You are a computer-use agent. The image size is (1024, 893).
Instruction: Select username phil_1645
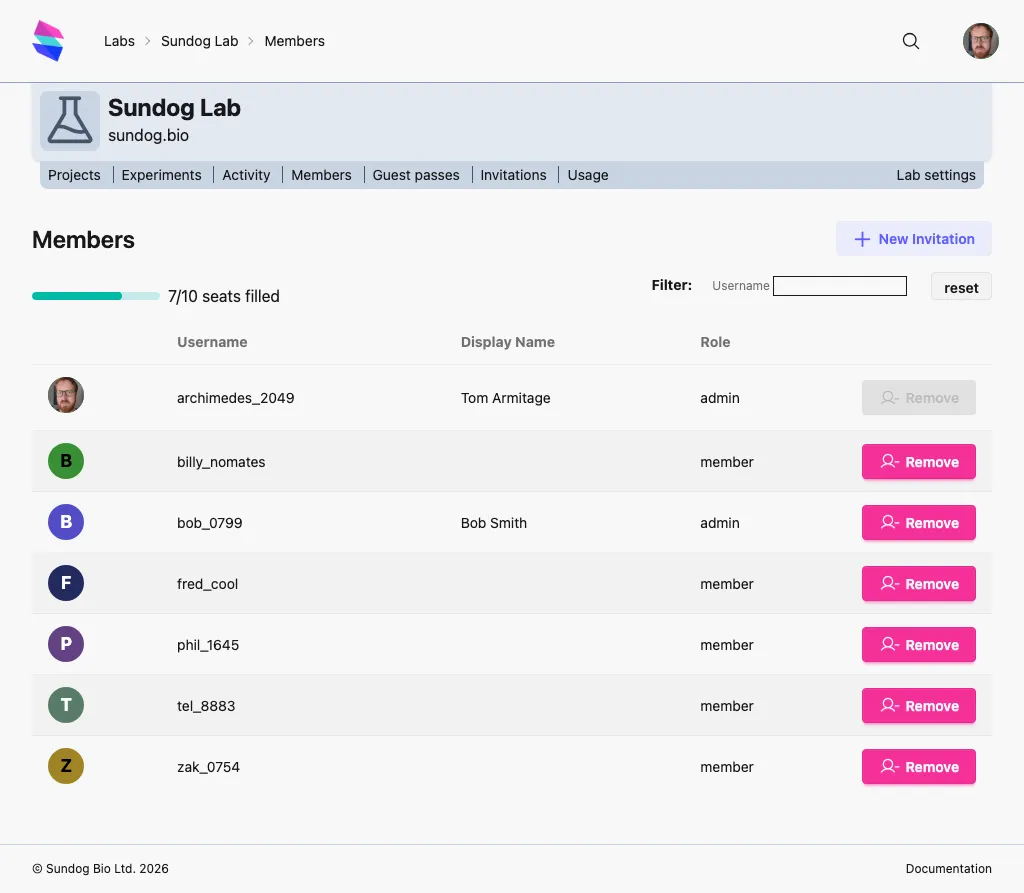[x=208, y=645]
